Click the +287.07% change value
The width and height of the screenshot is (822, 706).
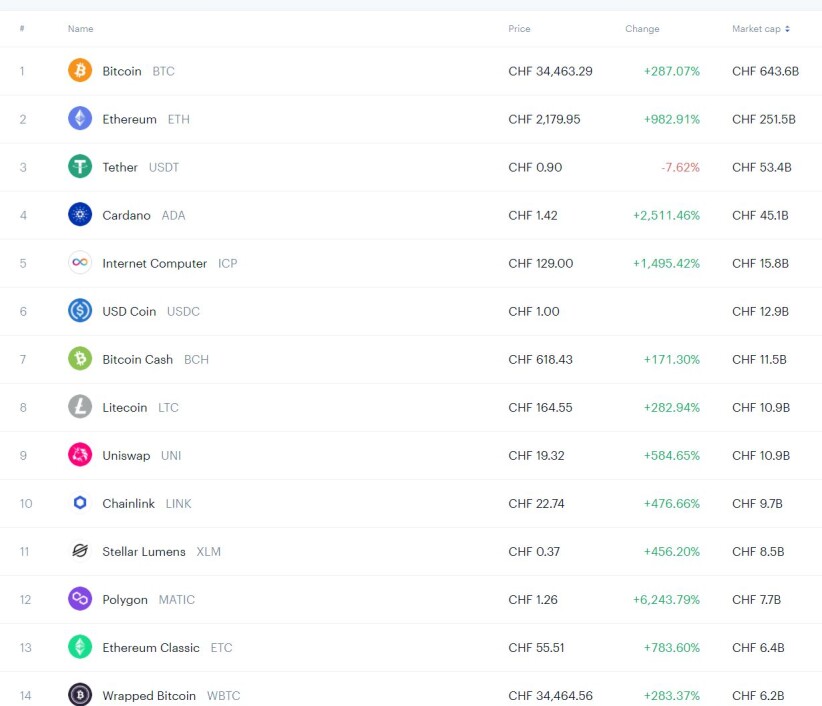pos(672,71)
